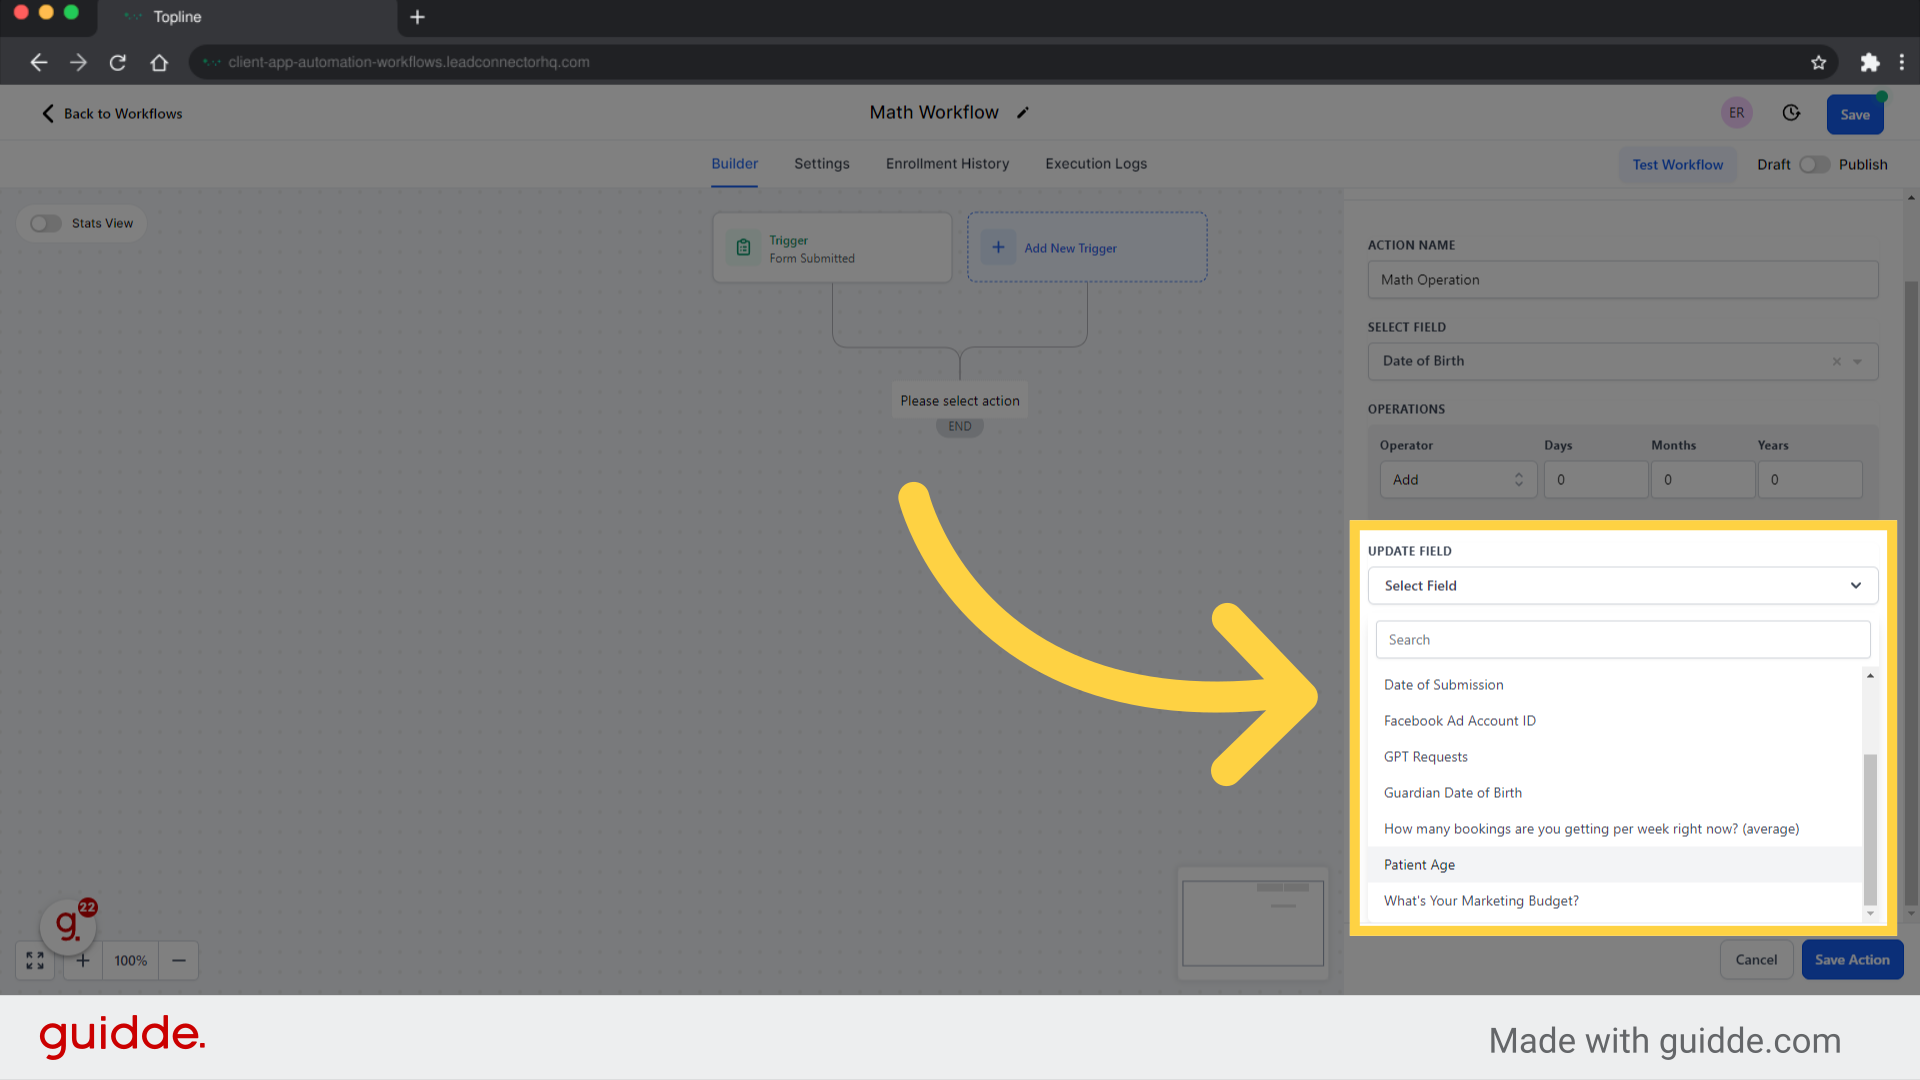This screenshot has height=1080, width=1920.
Task: Choose GPT Requests option
Action: (x=1614, y=757)
